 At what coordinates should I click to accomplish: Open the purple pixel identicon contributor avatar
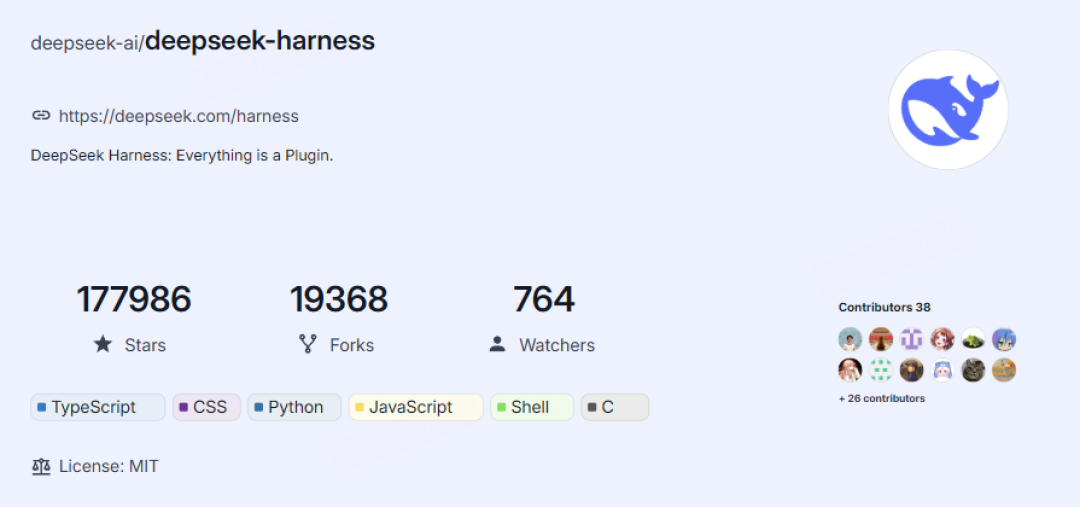[911, 339]
